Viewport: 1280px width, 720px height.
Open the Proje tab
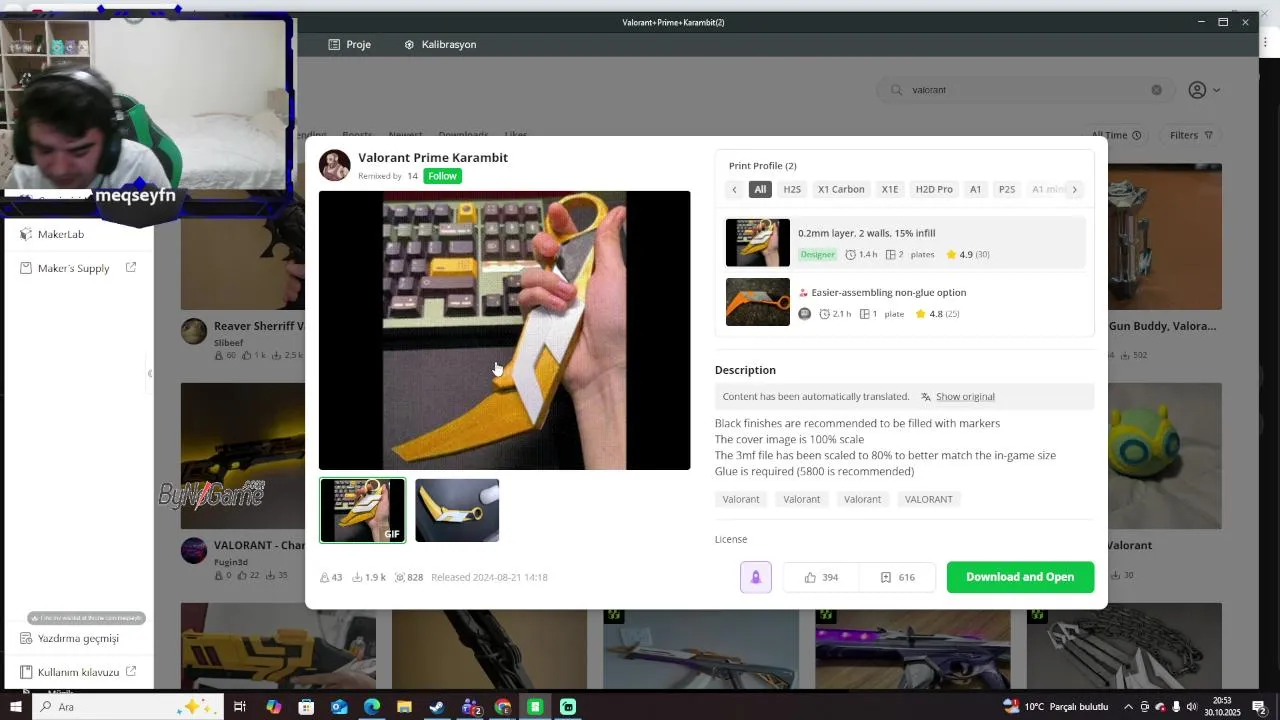coord(349,45)
